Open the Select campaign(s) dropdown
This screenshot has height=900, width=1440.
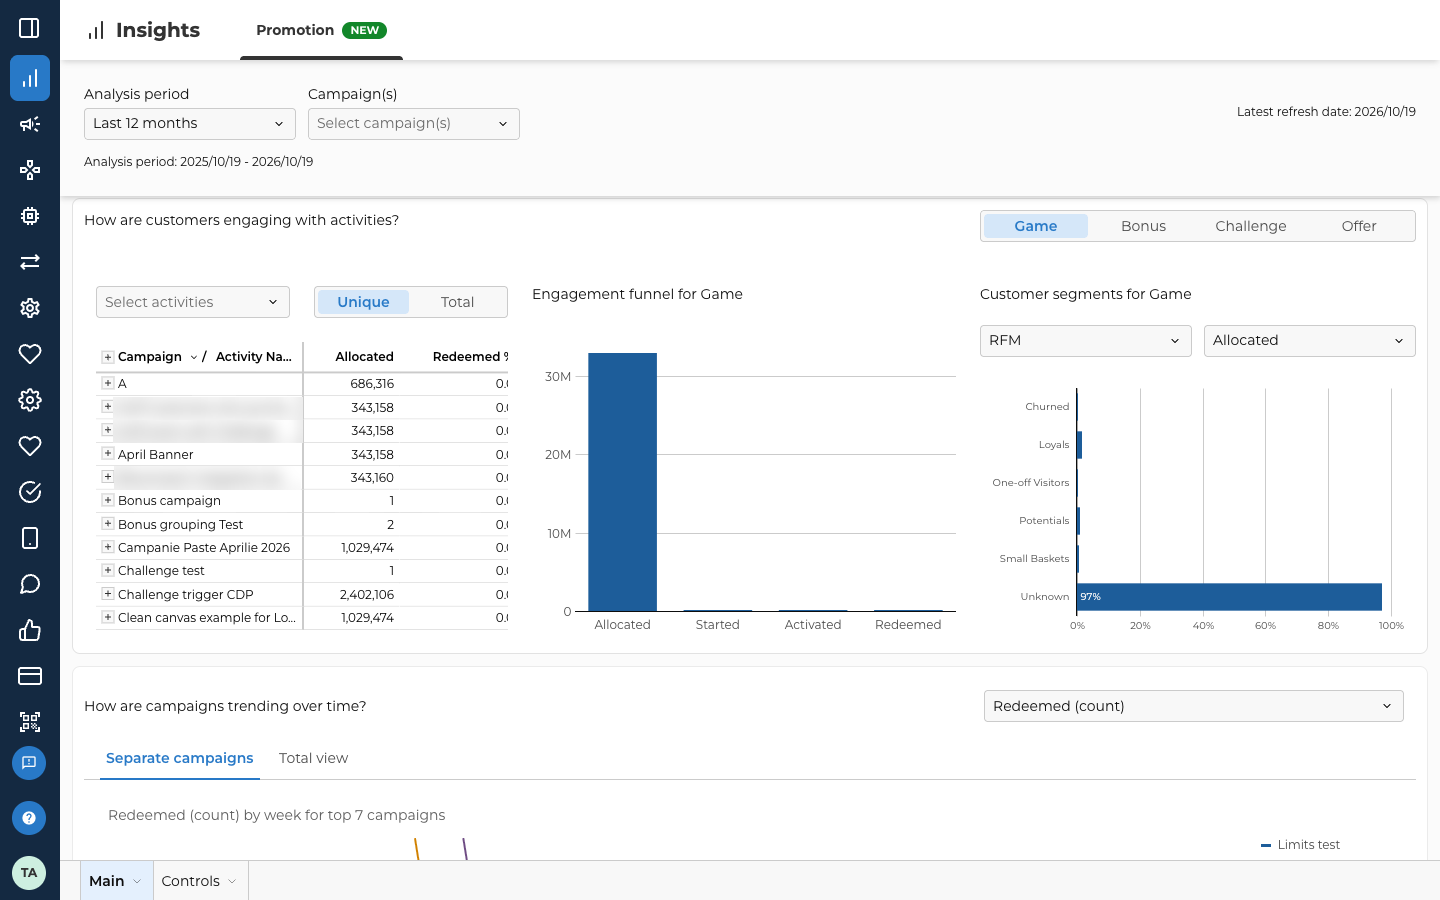[414, 124]
